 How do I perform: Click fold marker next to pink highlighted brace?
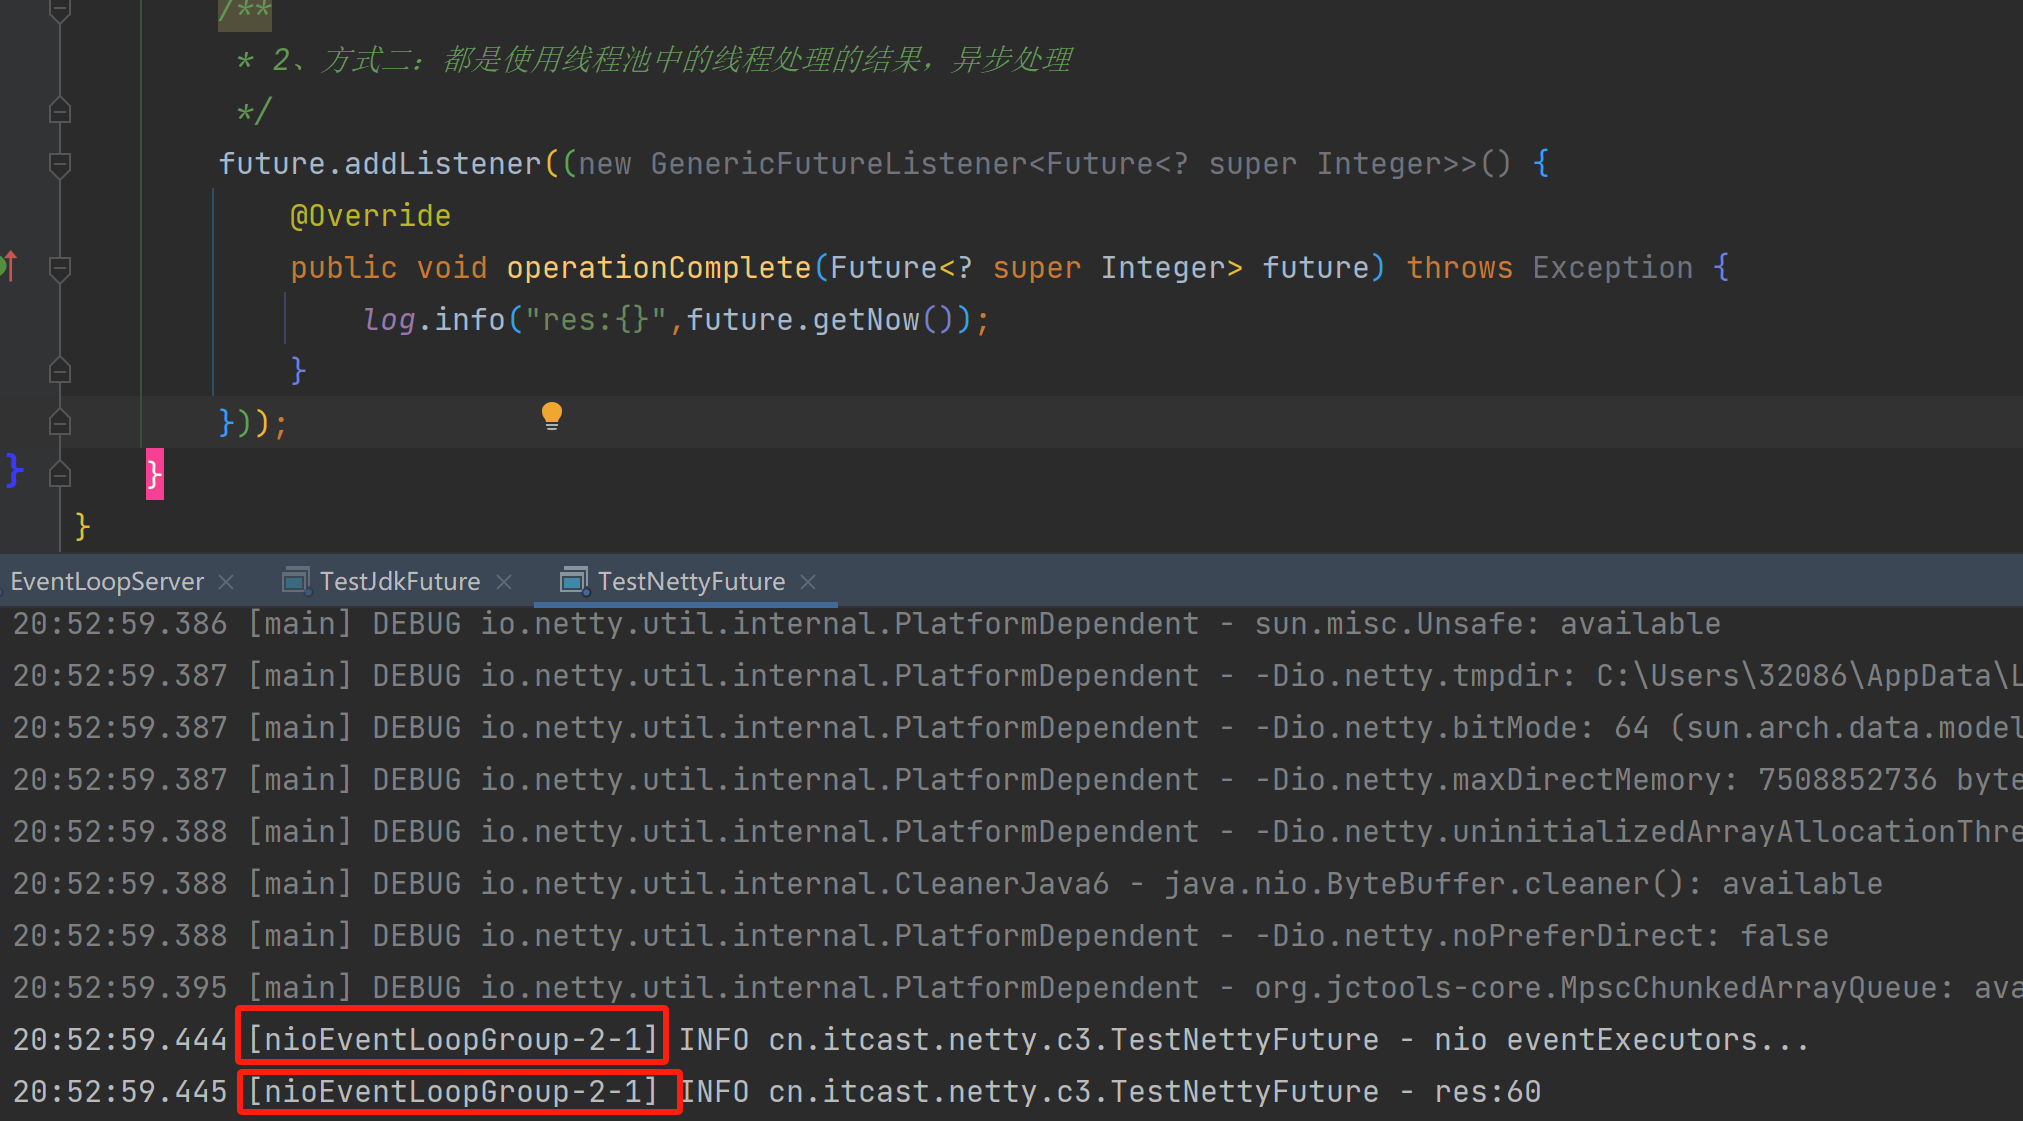tap(60, 474)
